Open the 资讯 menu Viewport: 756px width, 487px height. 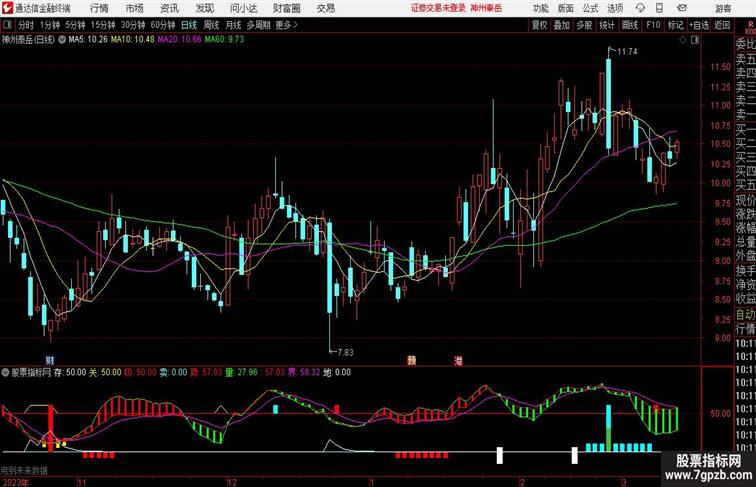click(169, 8)
